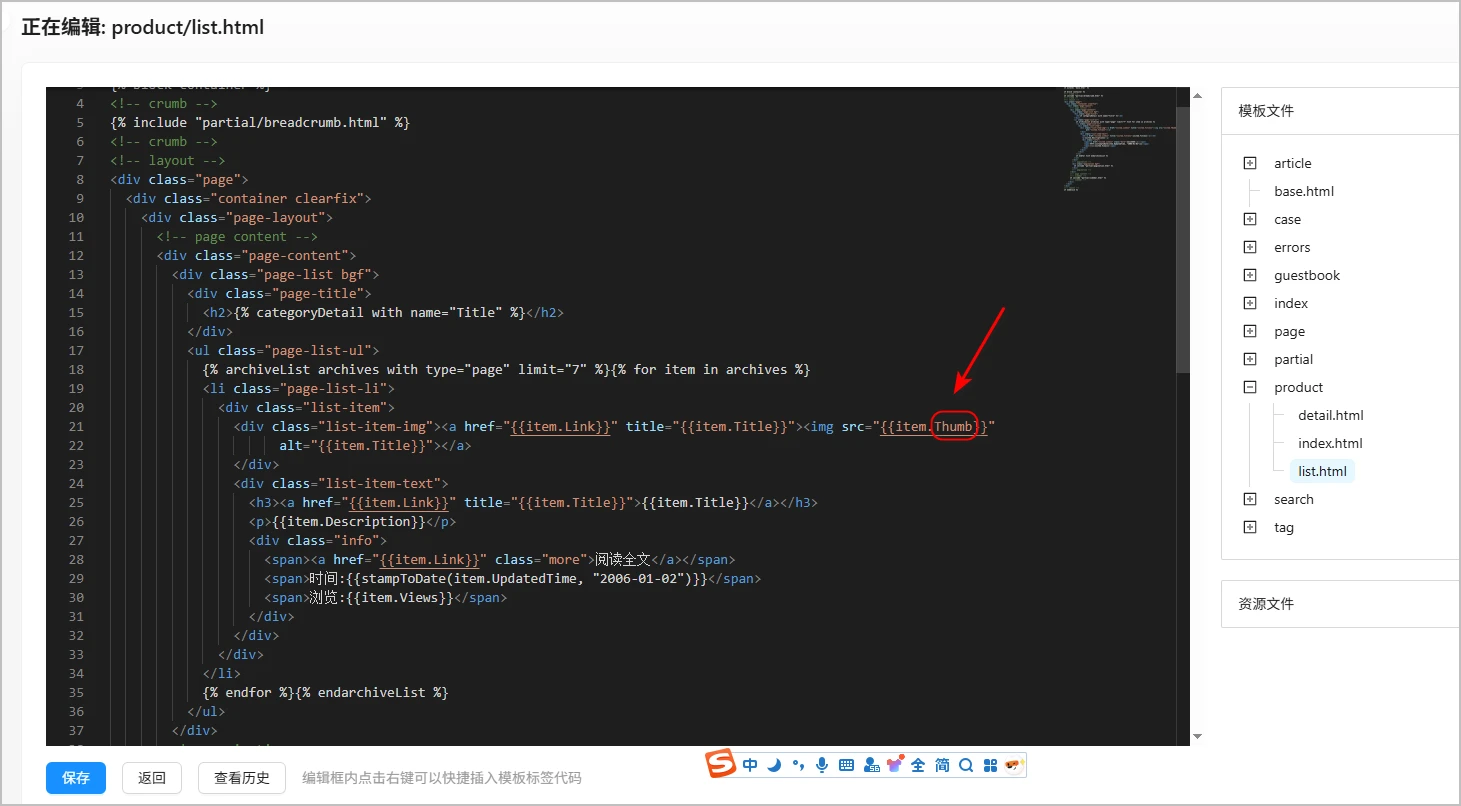Open detail.html under product

pos(1330,415)
